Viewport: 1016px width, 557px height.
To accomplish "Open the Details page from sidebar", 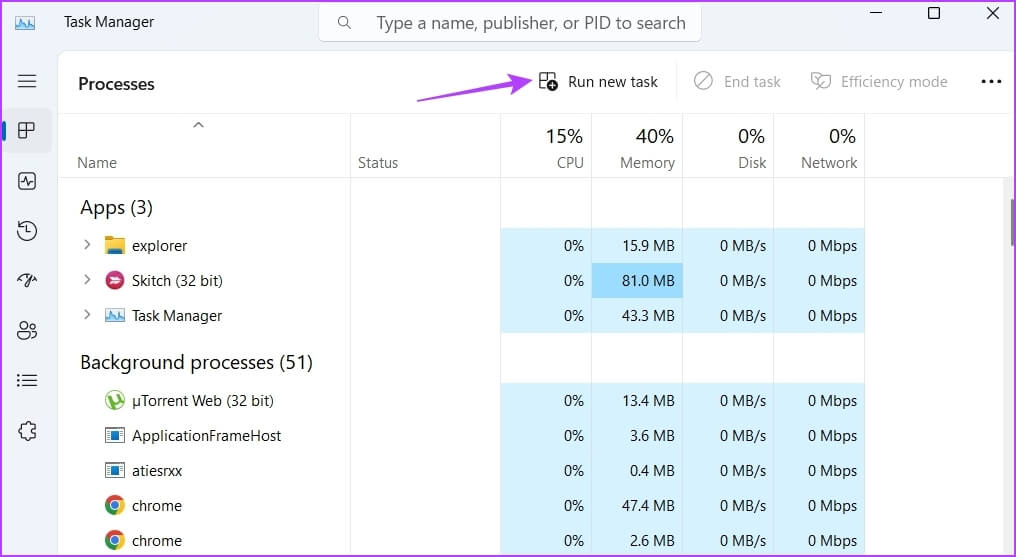I will (x=27, y=380).
